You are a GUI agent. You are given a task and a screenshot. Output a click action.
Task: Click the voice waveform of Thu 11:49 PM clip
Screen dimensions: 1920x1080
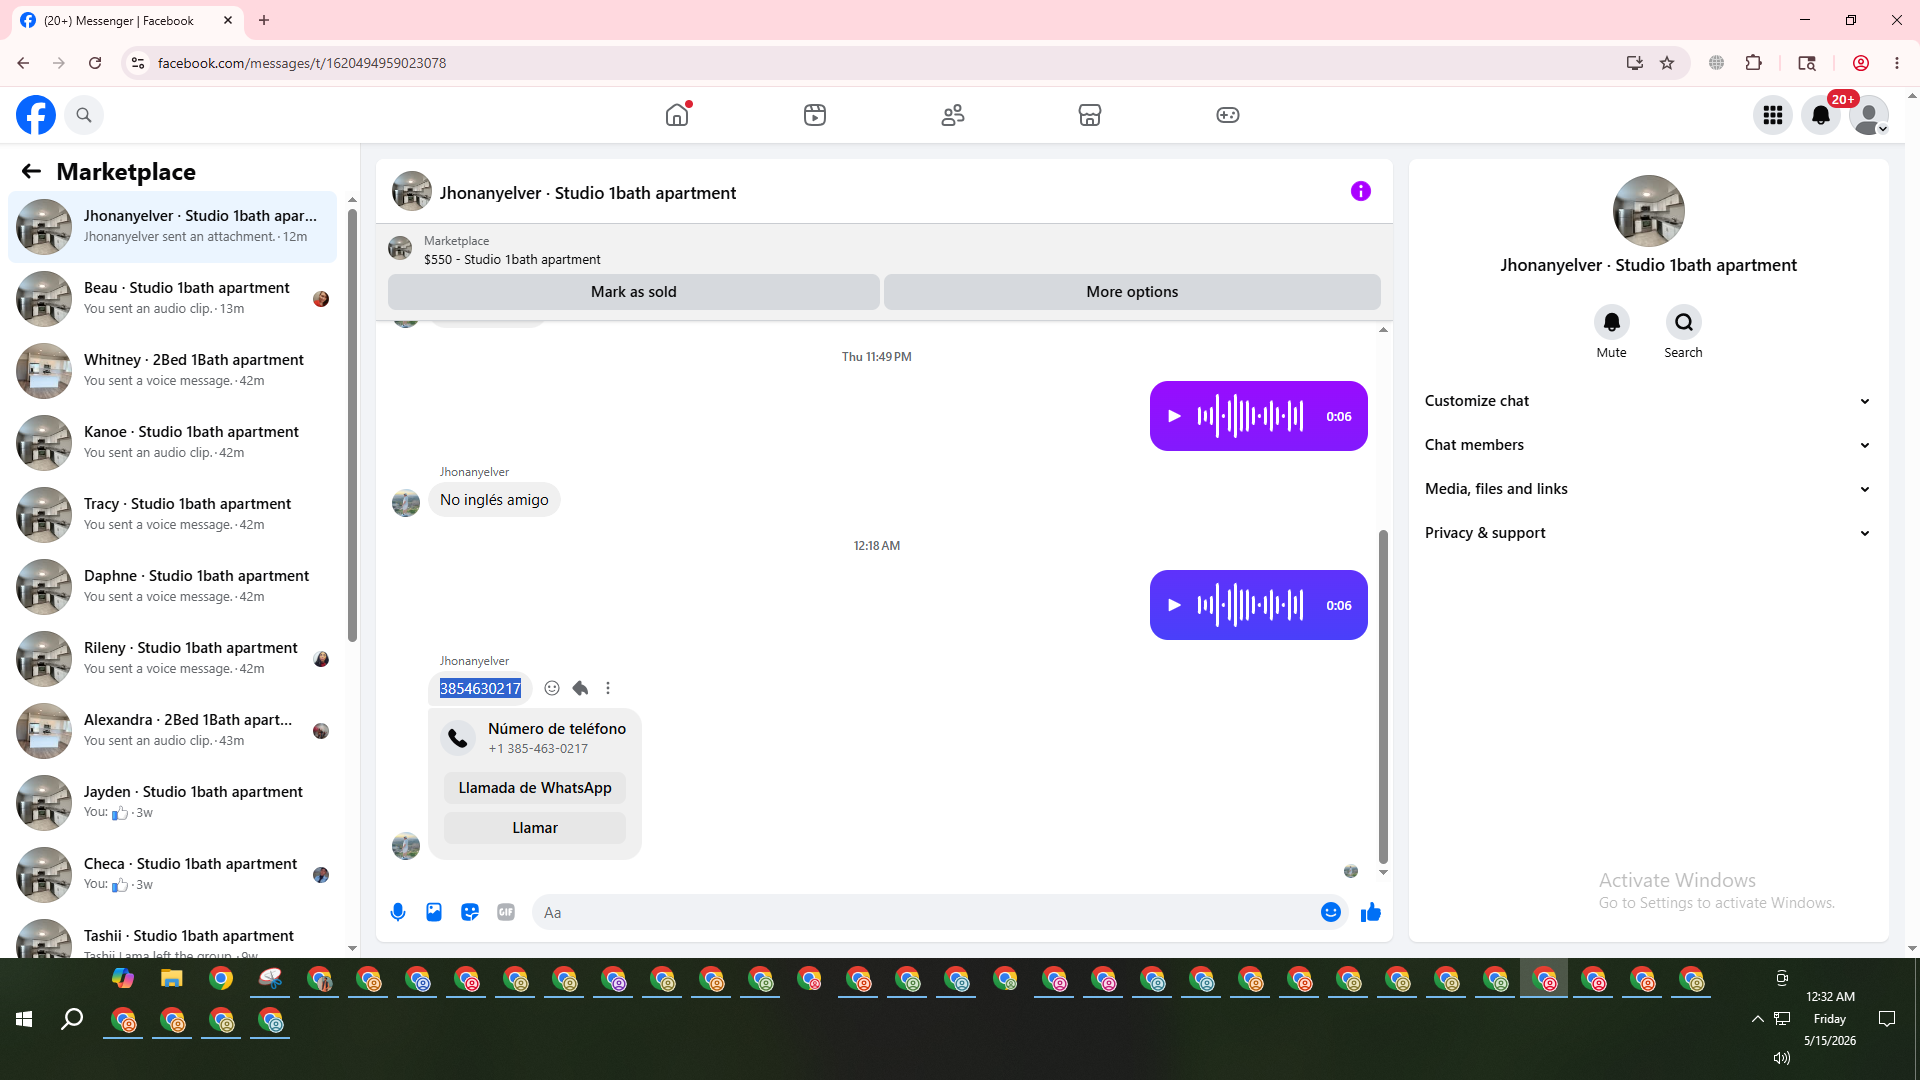click(x=1250, y=416)
